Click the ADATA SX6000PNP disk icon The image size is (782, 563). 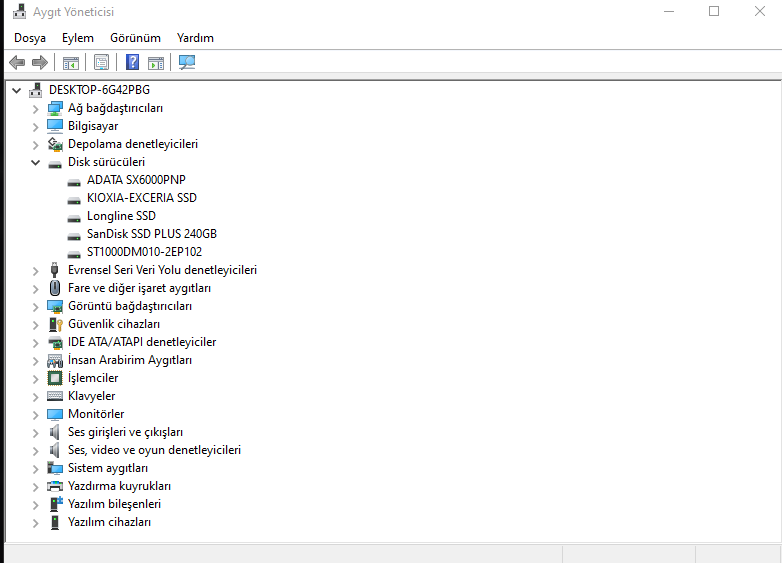(x=74, y=183)
